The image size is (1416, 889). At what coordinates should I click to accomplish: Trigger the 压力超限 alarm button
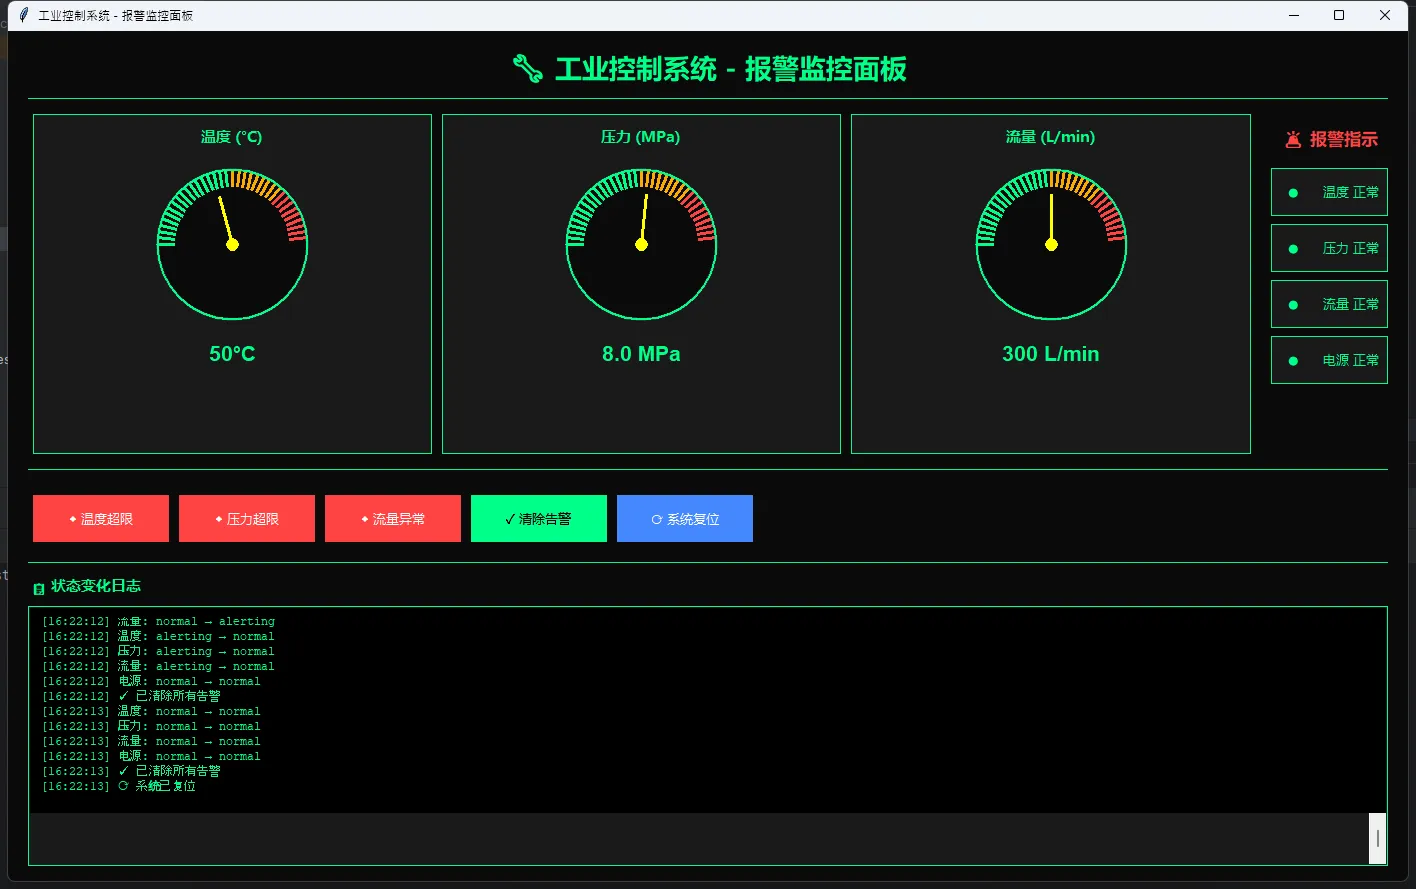[247, 519]
